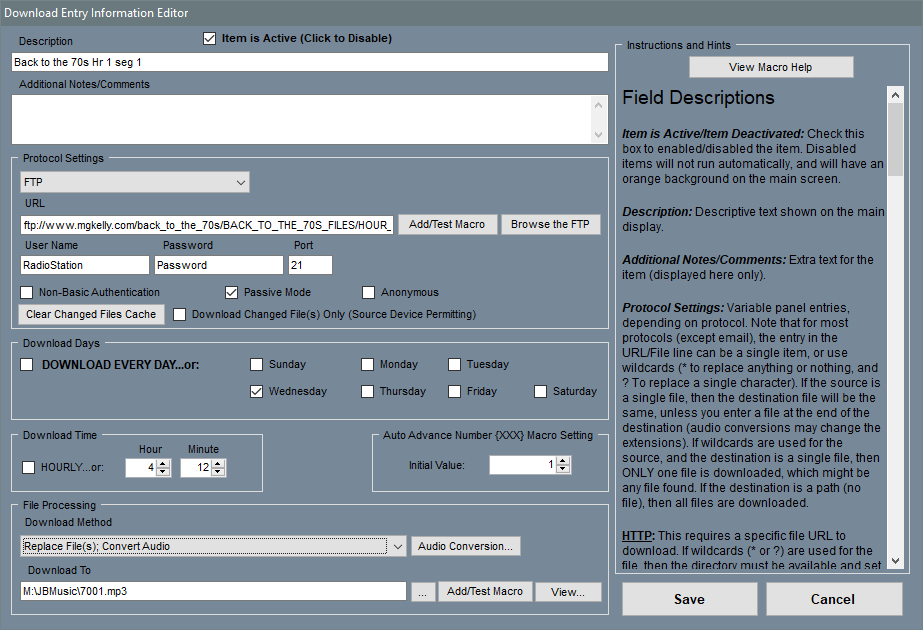923x630 pixels.
Task: Increase the Hour spinner value
Action: click(x=163, y=463)
